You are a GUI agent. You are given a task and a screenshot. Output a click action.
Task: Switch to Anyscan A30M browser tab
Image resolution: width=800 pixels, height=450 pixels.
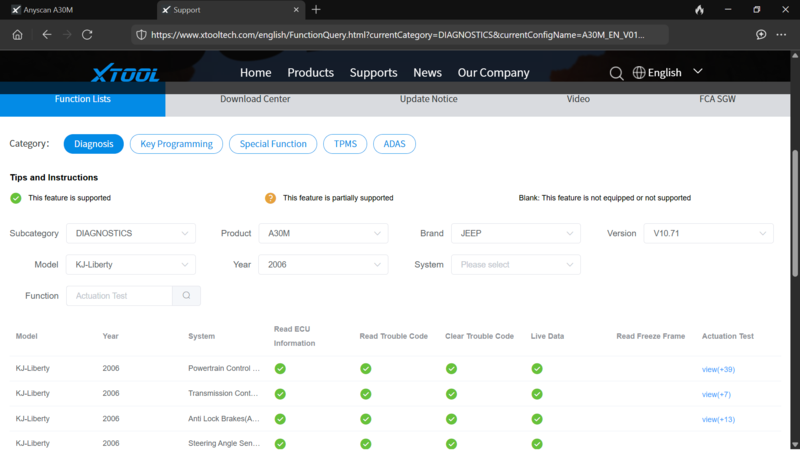(x=79, y=10)
